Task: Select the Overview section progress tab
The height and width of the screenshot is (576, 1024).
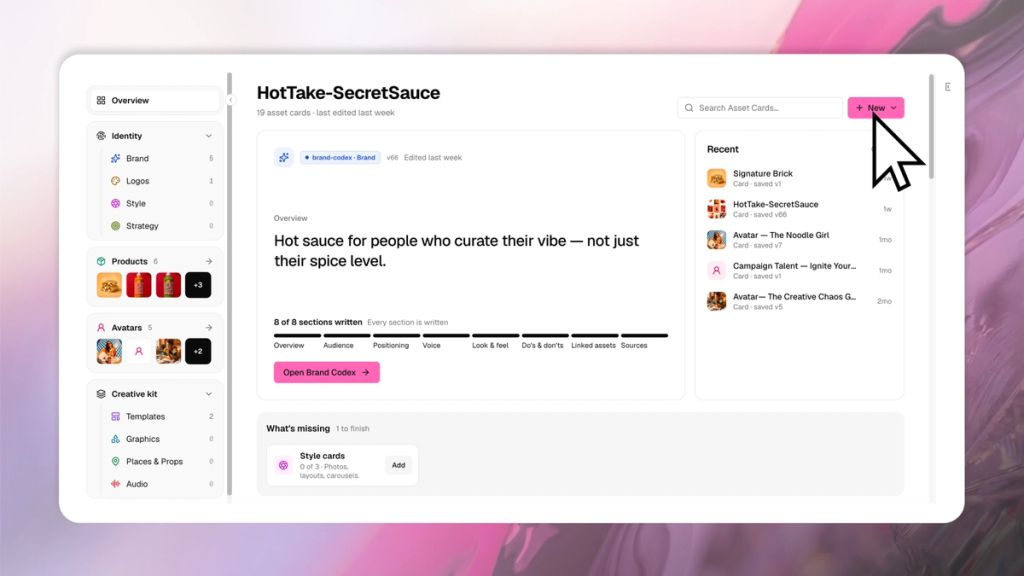Action: point(297,340)
